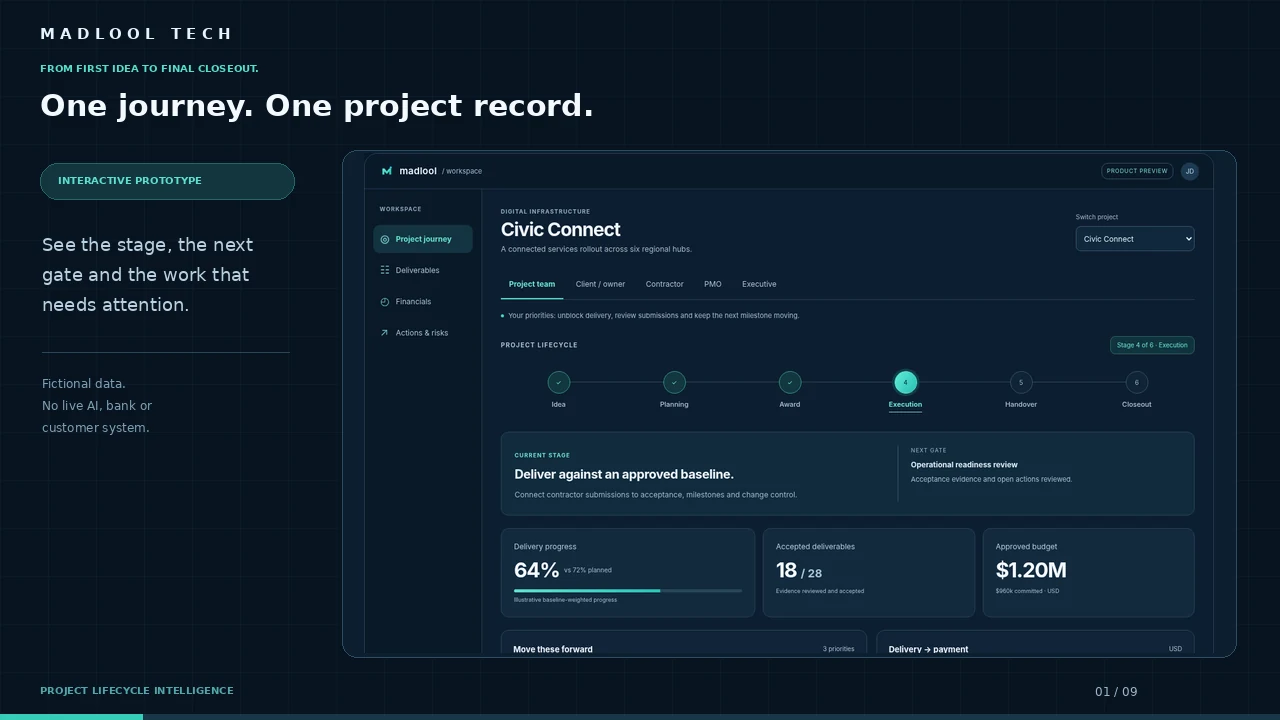The height and width of the screenshot is (720, 1280).
Task: Click the Planning stage checkmark circle
Action: 674,382
